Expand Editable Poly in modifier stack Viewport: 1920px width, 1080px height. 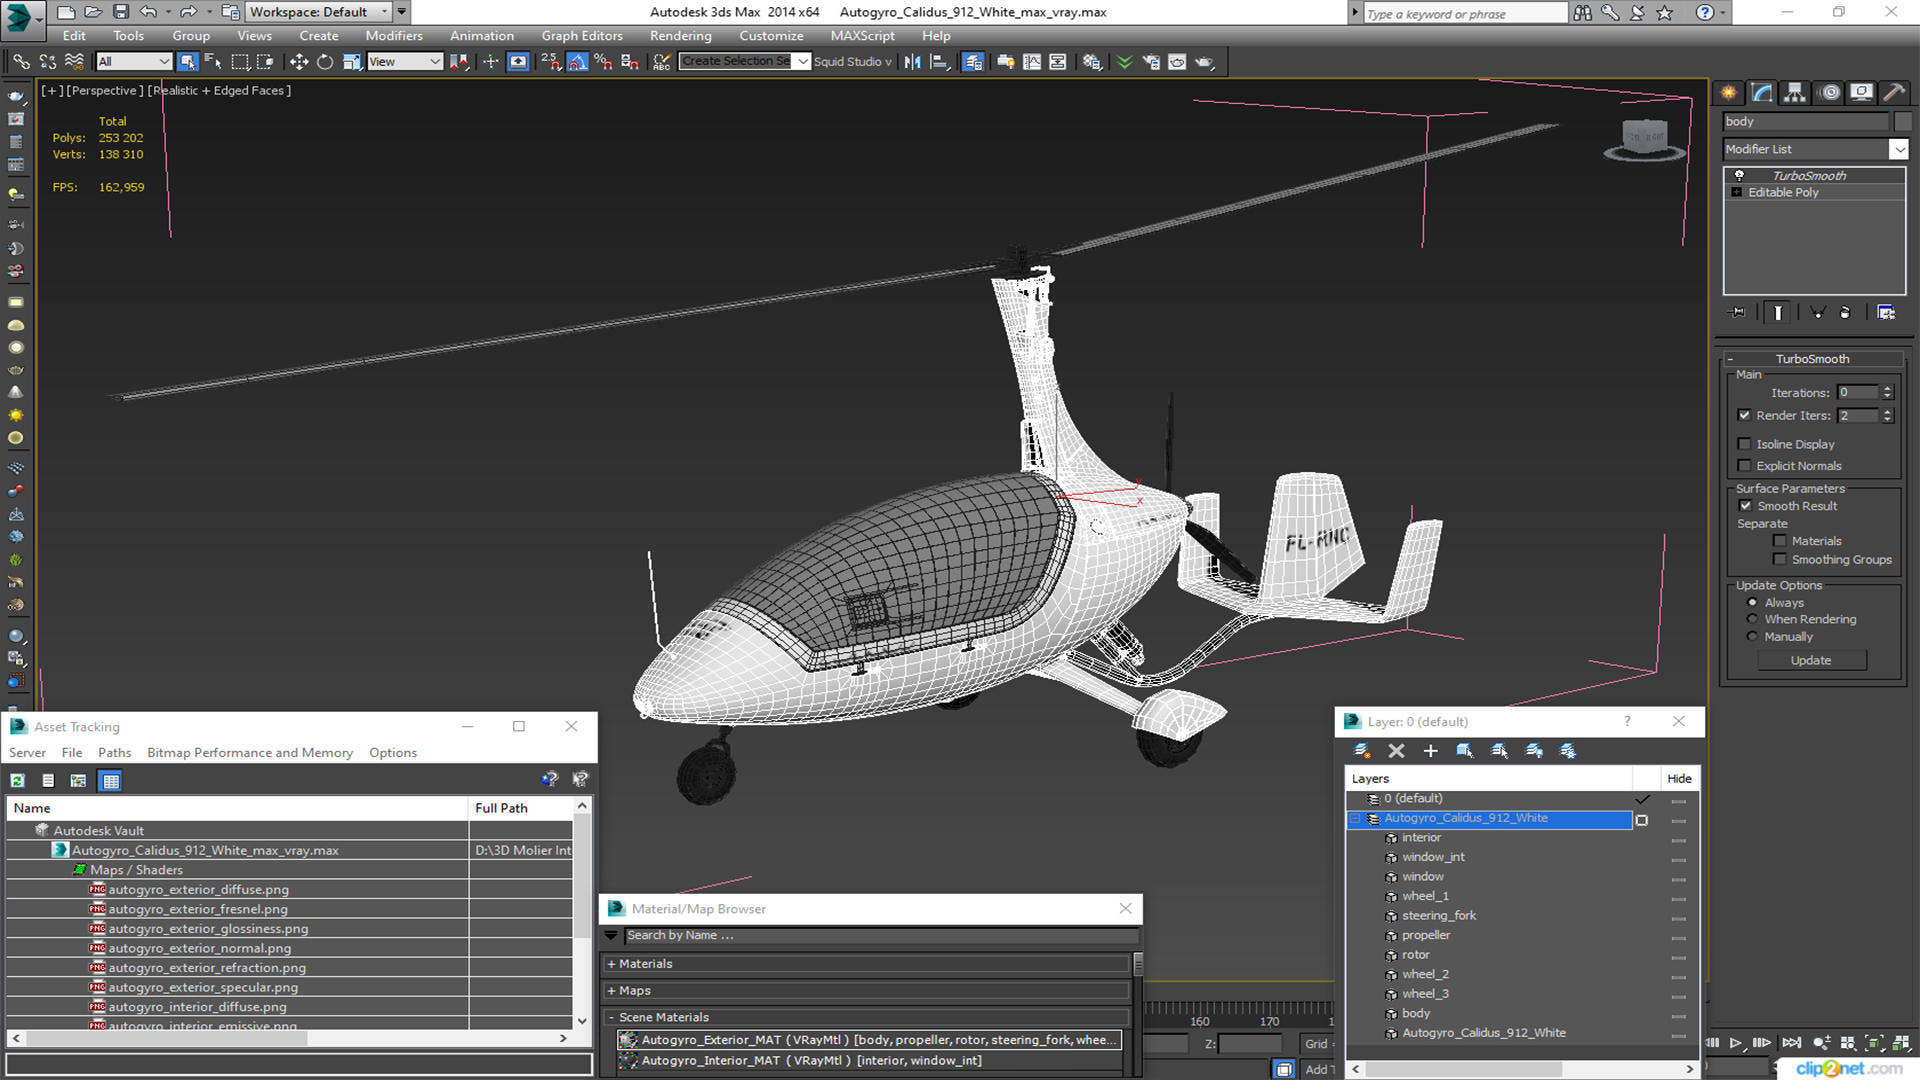(x=1737, y=193)
